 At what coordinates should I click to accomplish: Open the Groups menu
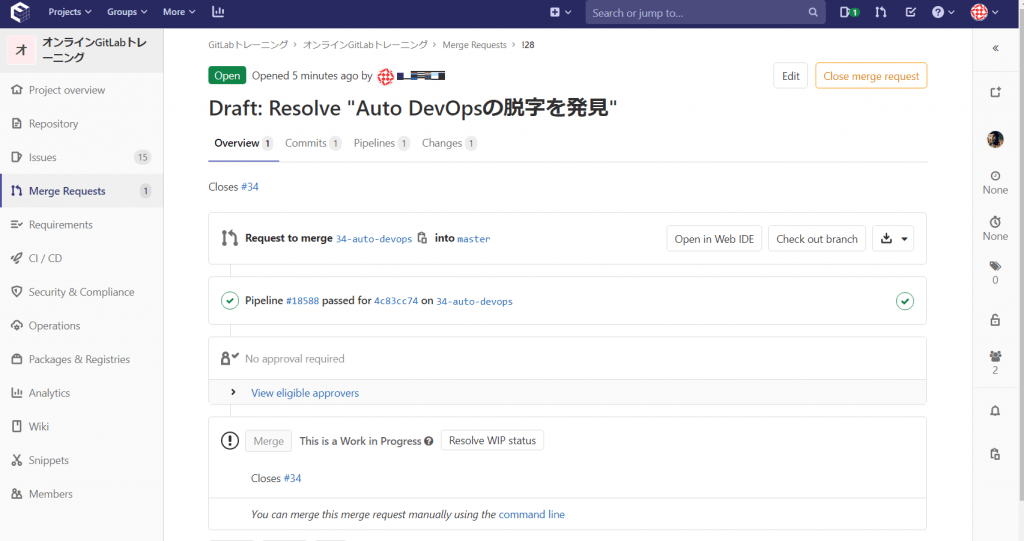click(127, 12)
